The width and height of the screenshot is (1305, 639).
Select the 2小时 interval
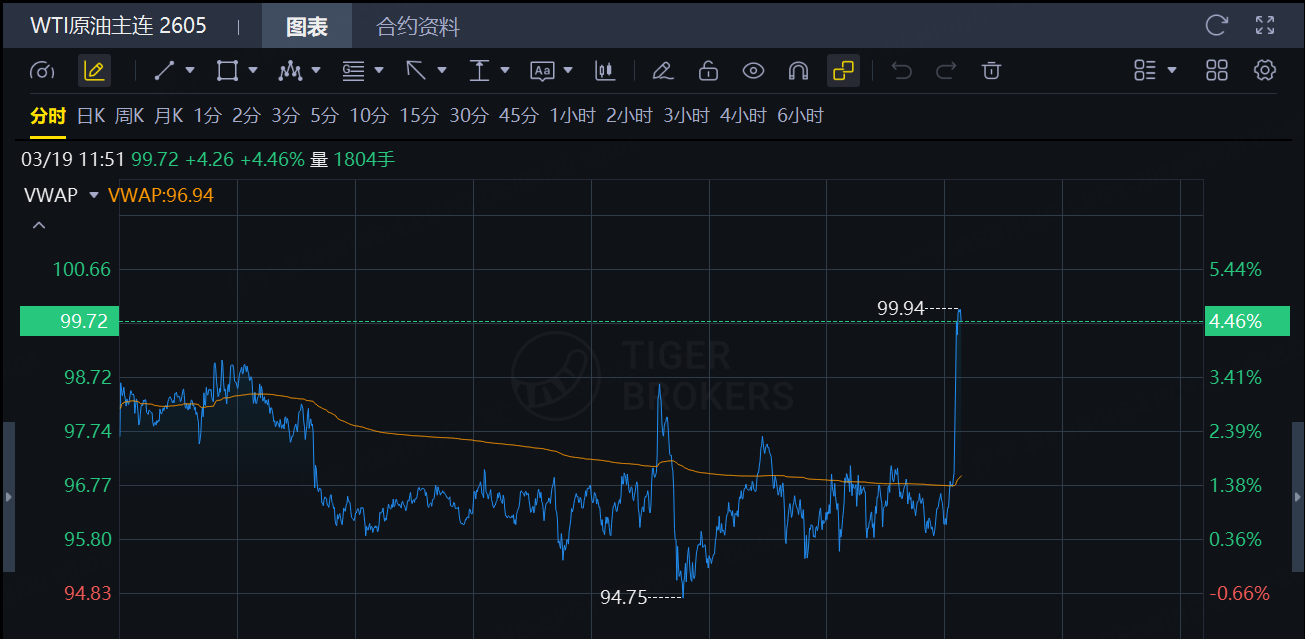pyautogui.click(x=629, y=116)
